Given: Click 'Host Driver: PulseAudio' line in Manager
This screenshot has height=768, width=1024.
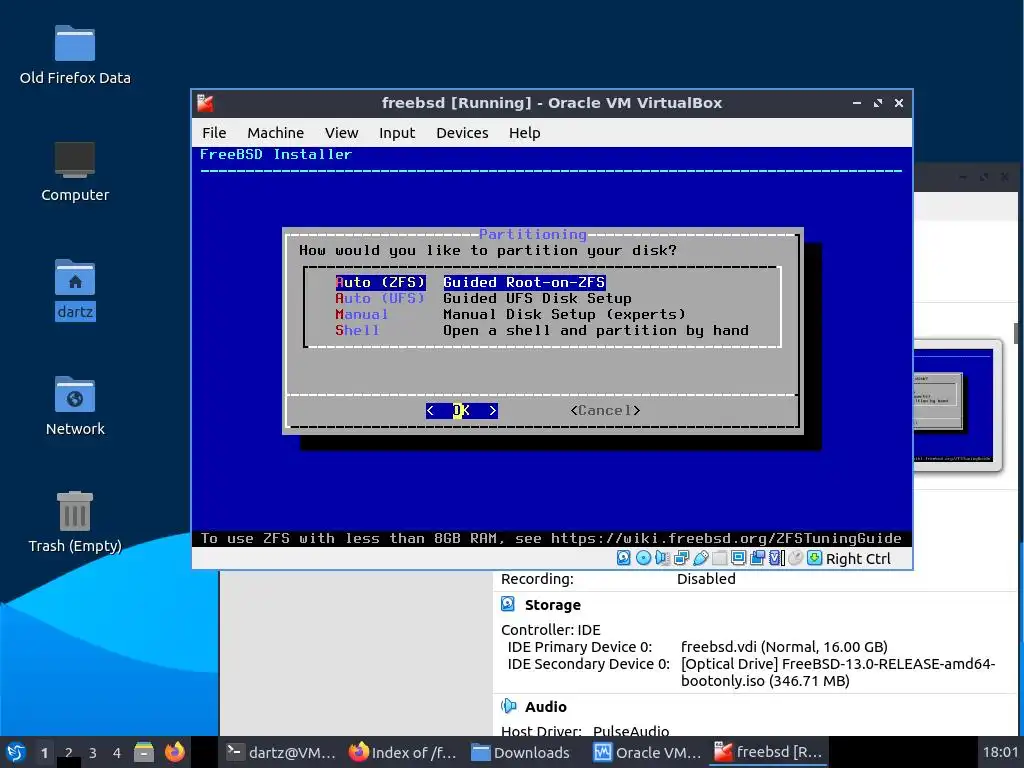Looking at the screenshot, I should [585, 731].
